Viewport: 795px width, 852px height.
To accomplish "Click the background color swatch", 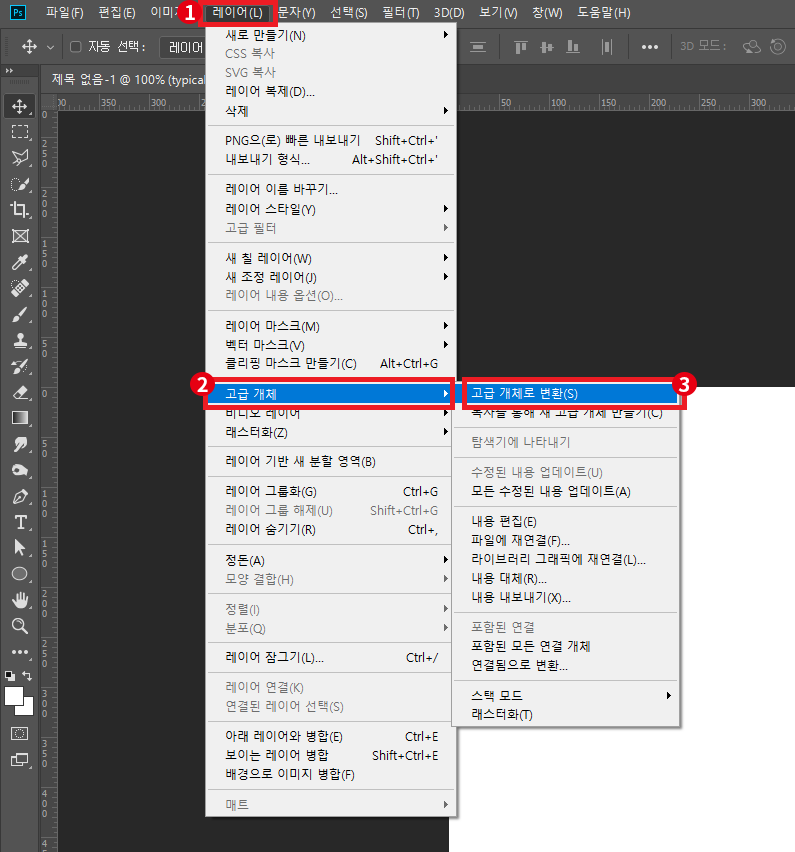I will pyautogui.click(x=27, y=708).
